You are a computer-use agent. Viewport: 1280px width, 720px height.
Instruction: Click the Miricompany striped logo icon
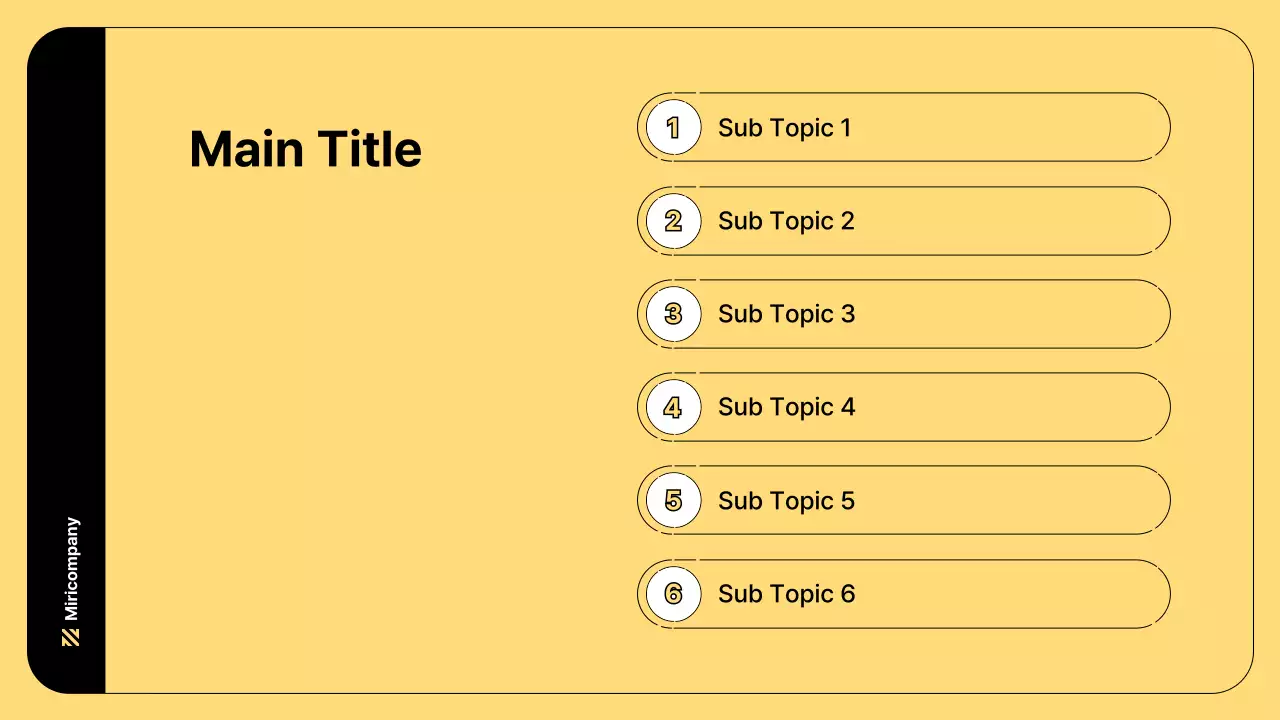71,638
